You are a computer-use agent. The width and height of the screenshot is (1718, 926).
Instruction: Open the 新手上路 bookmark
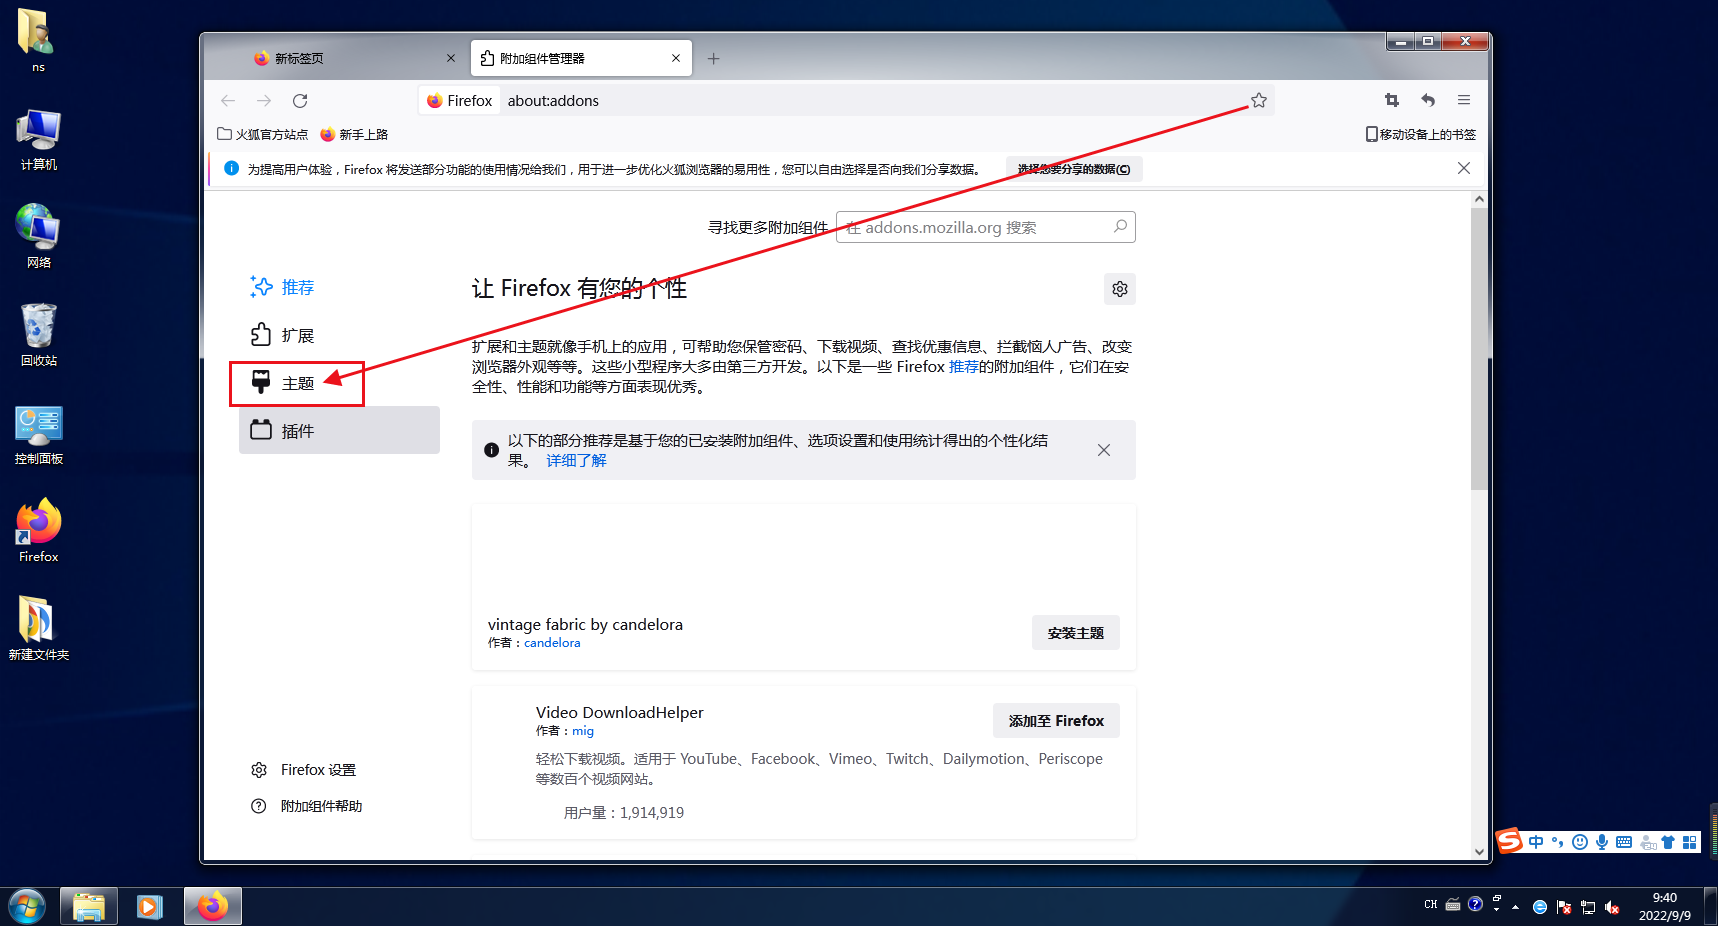[x=354, y=134]
